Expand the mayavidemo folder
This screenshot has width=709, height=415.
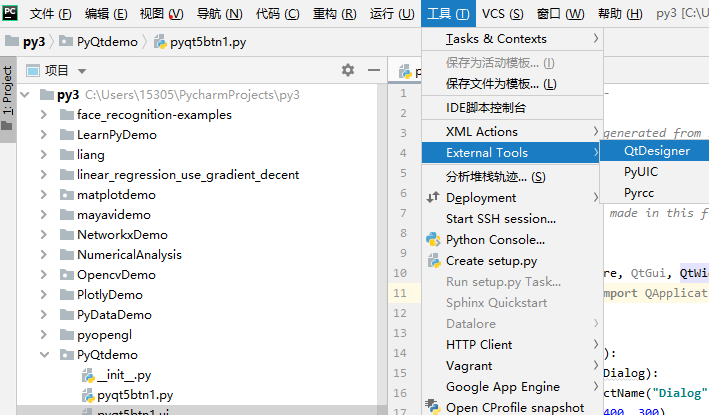[x=43, y=214]
